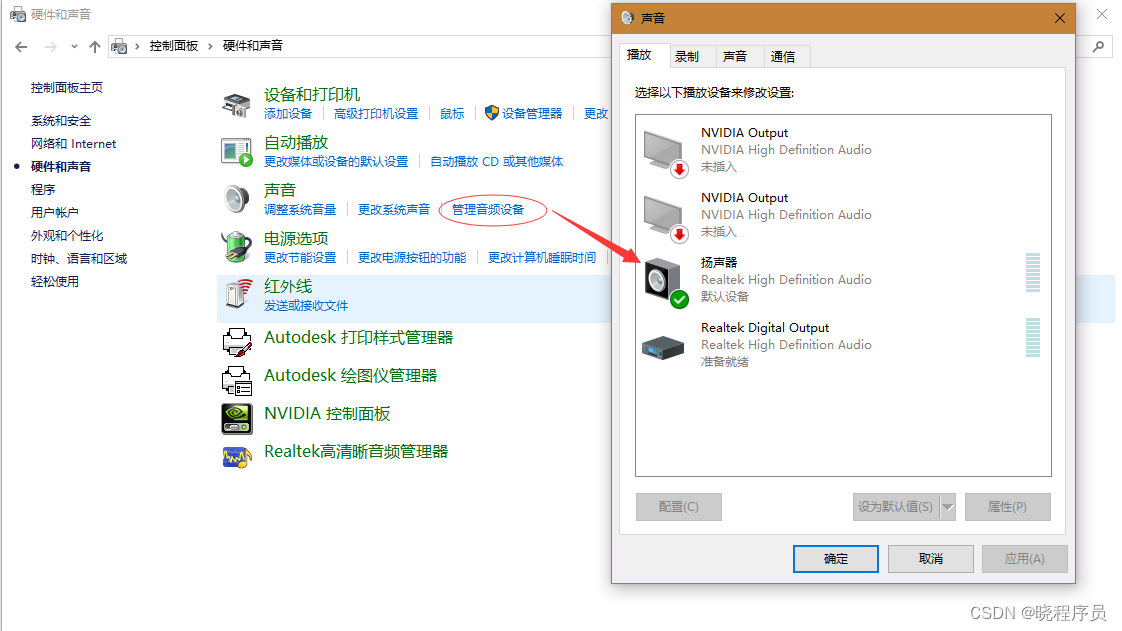Open 外观和个性化 in sidebar
Image resolution: width=1122 pixels, height=631 pixels.
click(67, 235)
